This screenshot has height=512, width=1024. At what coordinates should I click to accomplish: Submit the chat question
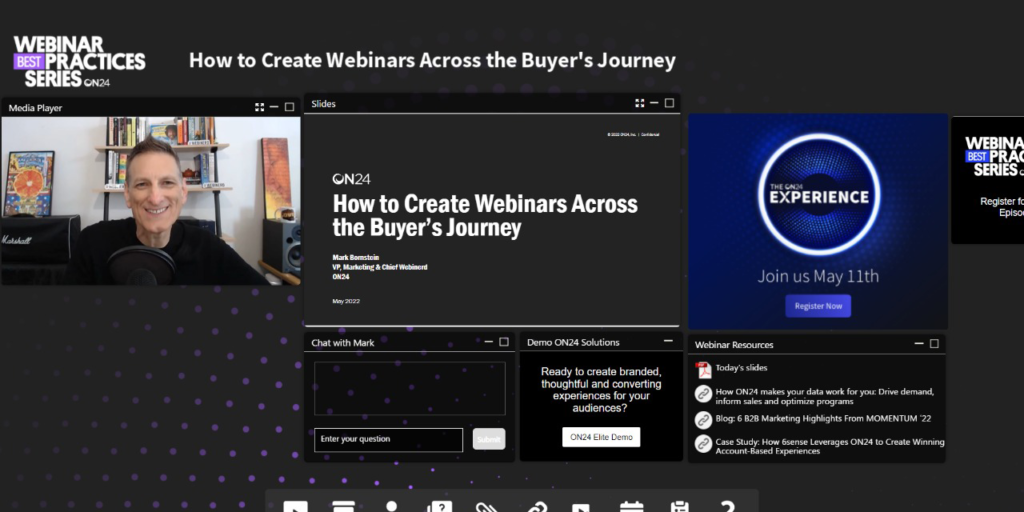pyautogui.click(x=489, y=440)
